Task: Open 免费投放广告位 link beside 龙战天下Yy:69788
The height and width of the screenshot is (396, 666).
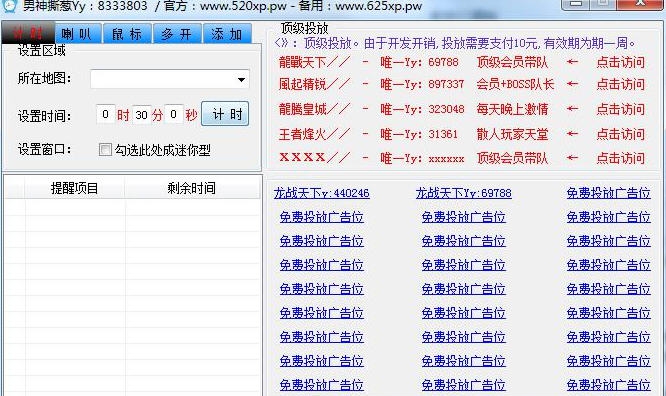Action: [x=608, y=193]
